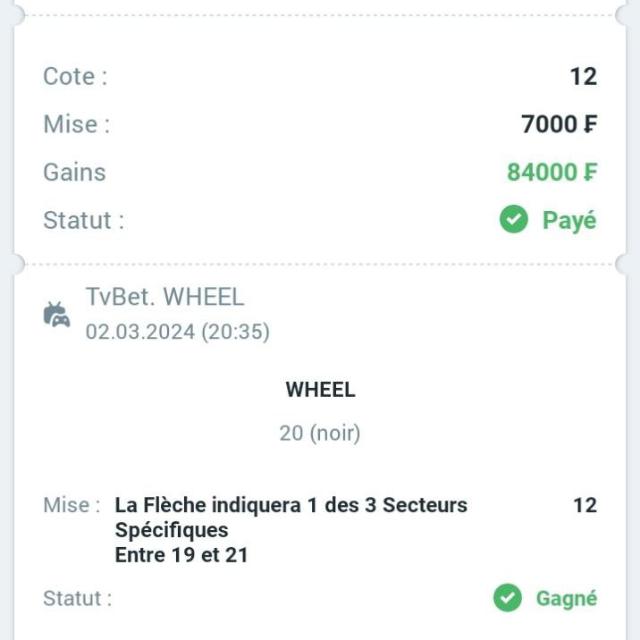Viewport: 640px width, 640px height.
Task: Click the Cote : label
Action: 76,76
